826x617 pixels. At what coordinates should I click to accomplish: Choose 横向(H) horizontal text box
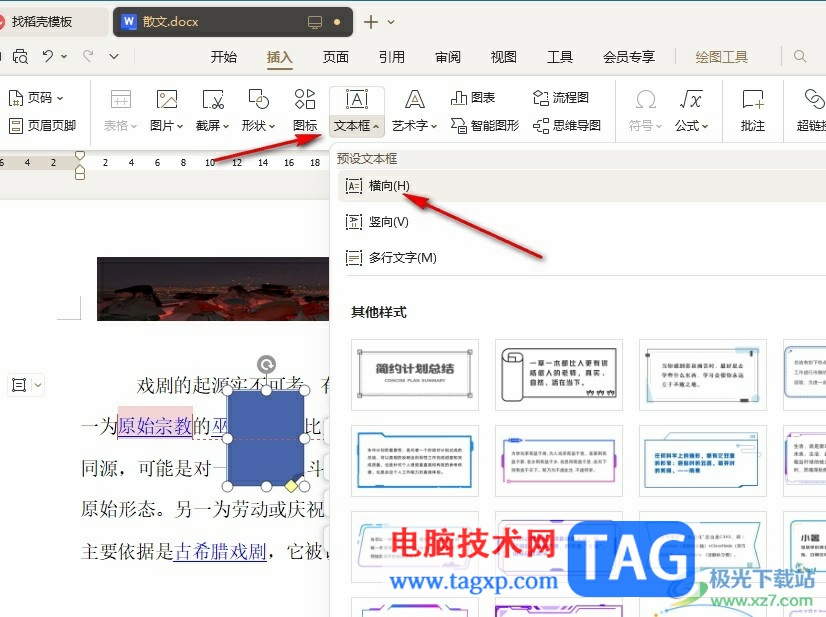[x=582, y=185]
